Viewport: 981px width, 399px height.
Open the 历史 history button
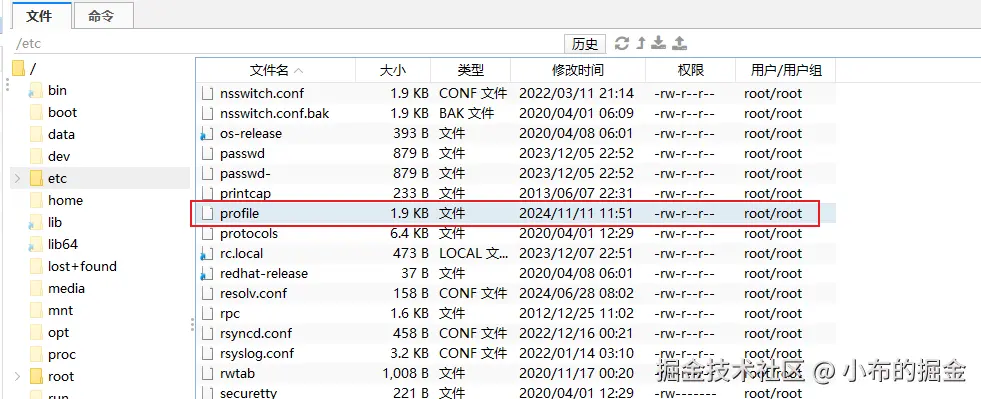(585, 44)
